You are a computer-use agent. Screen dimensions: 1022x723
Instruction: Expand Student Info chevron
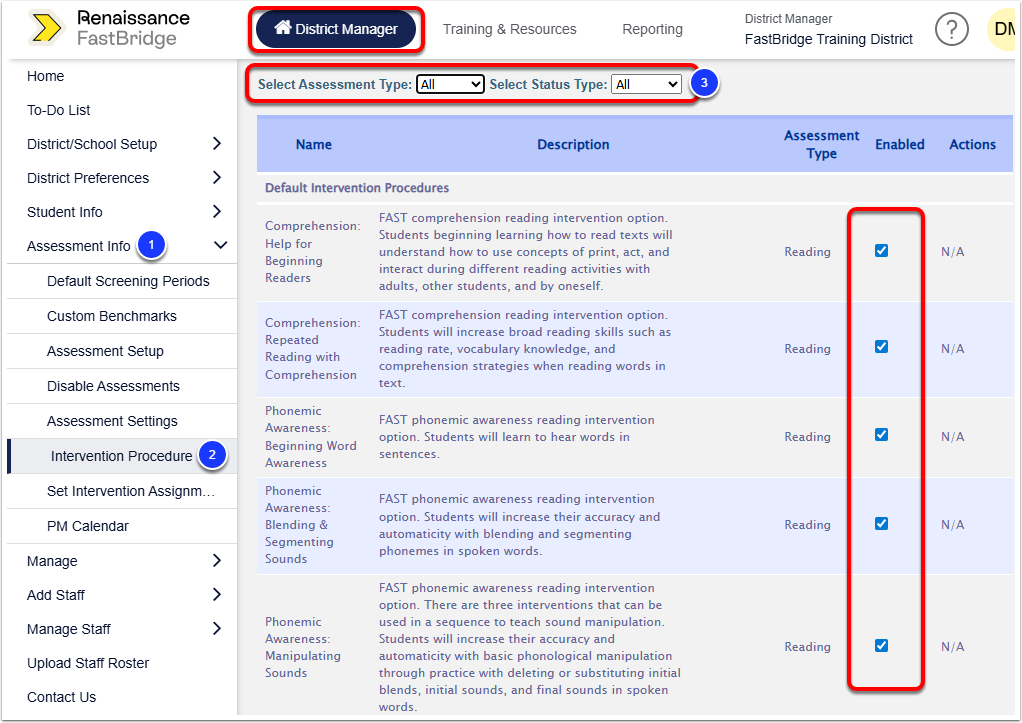tap(217, 211)
